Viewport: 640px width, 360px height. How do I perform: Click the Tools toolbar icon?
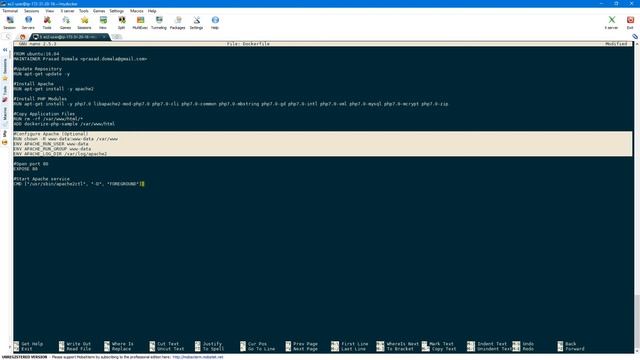coord(47,22)
